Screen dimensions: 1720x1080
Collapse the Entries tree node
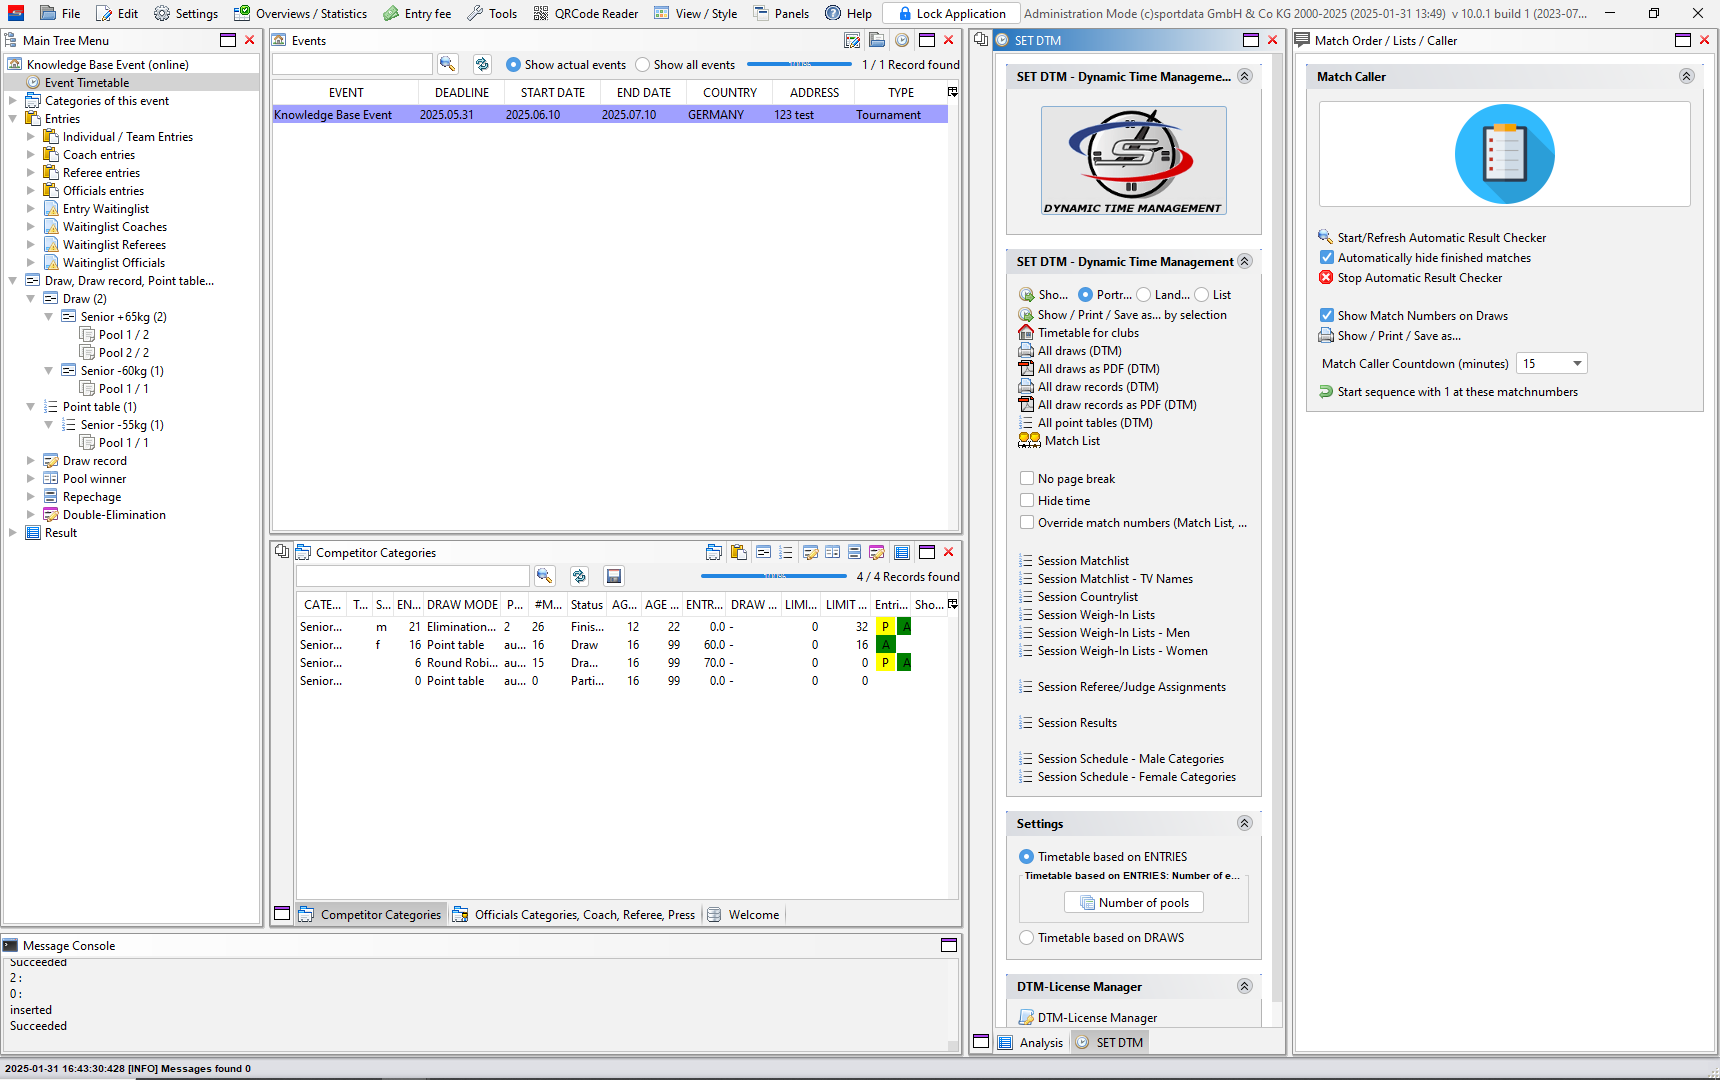[12, 118]
